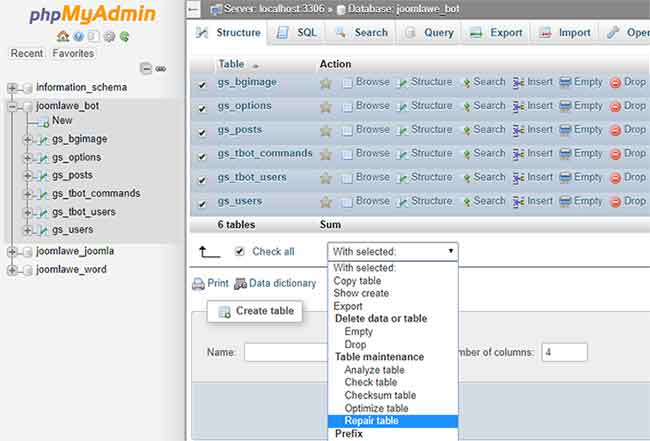Click the gs_options table icon in sidebar tree
Image resolution: width=650 pixels, height=441 pixels.
[43, 158]
